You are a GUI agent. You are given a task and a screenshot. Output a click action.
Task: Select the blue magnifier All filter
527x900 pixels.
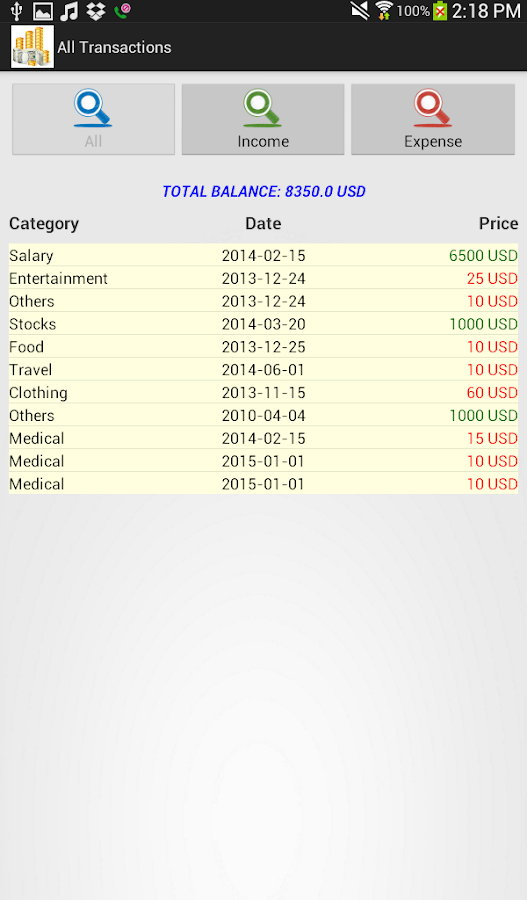point(94,119)
